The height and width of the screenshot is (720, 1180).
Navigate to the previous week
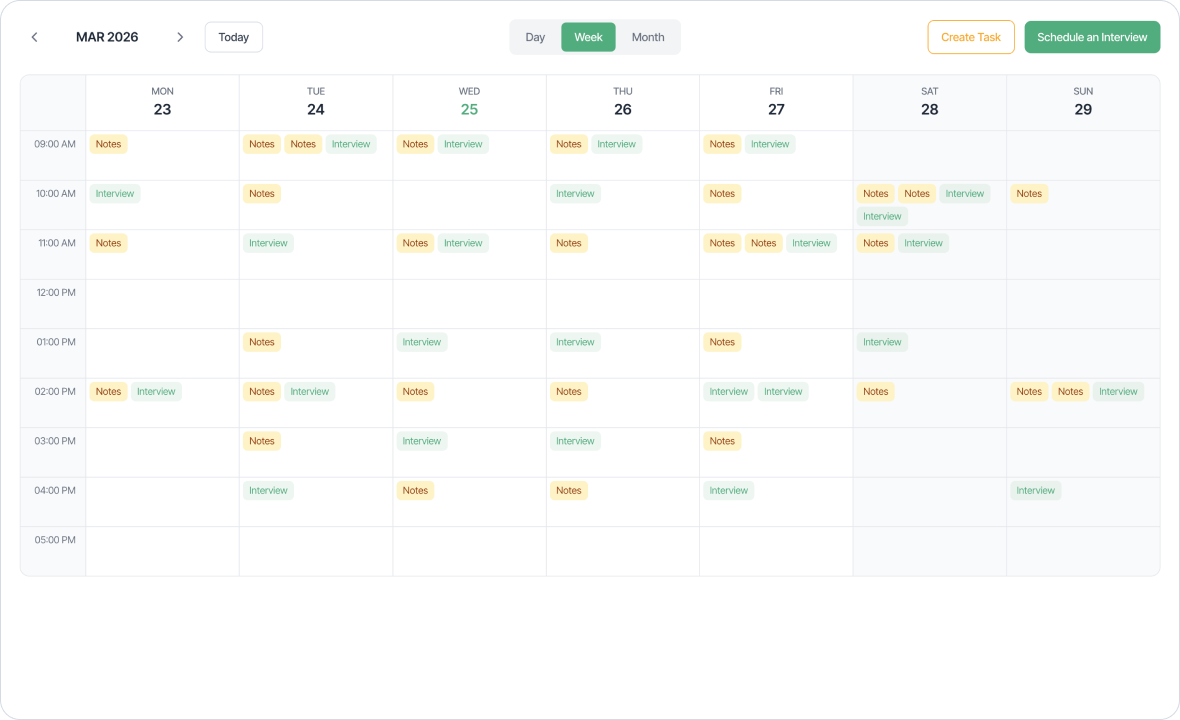pyautogui.click(x=34, y=36)
